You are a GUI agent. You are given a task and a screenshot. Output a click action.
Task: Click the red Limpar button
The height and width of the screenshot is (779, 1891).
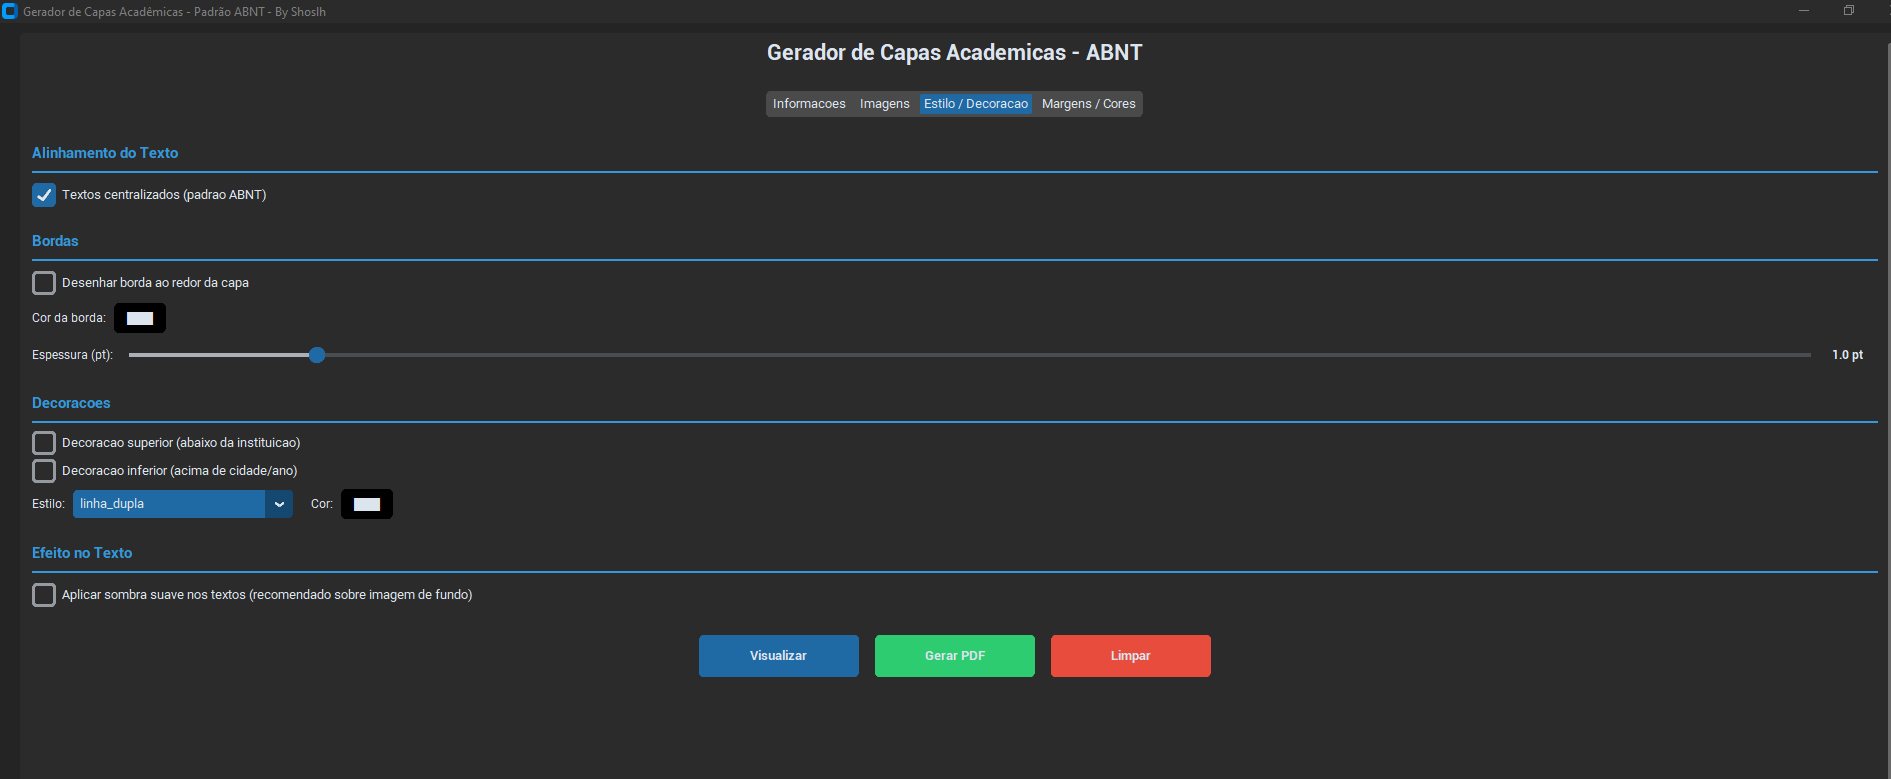[x=1130, y=656]
